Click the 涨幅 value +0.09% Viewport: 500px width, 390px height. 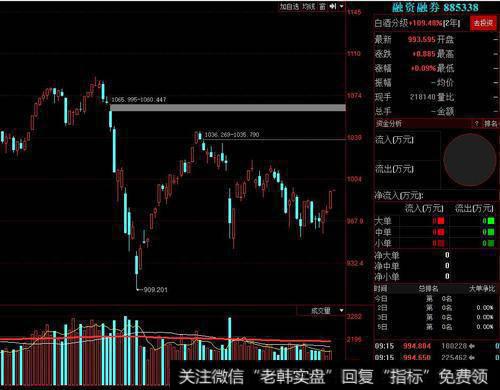[423, 68]
